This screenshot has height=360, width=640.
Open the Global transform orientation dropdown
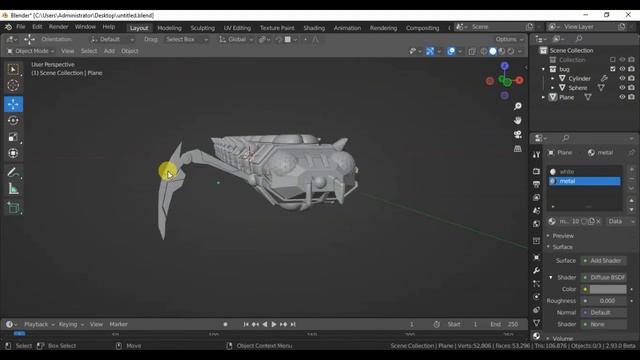click(x=236, y=40)
